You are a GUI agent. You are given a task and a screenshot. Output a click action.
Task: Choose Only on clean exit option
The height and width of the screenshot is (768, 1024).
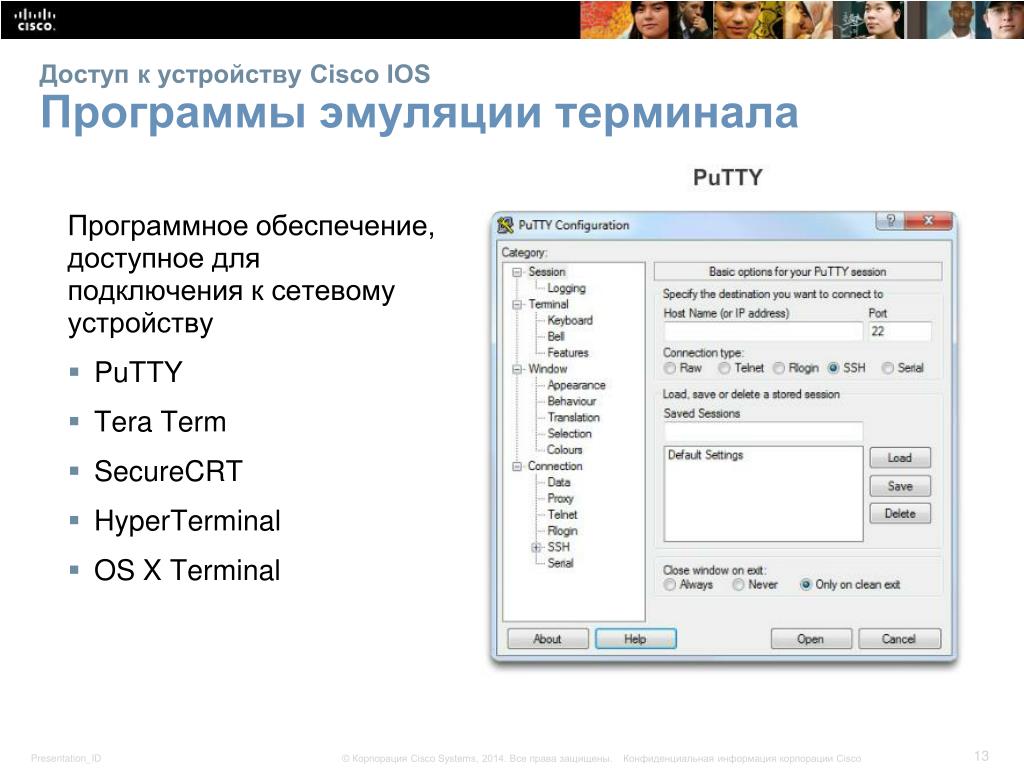pyautogui.click(x=806, y=585)
